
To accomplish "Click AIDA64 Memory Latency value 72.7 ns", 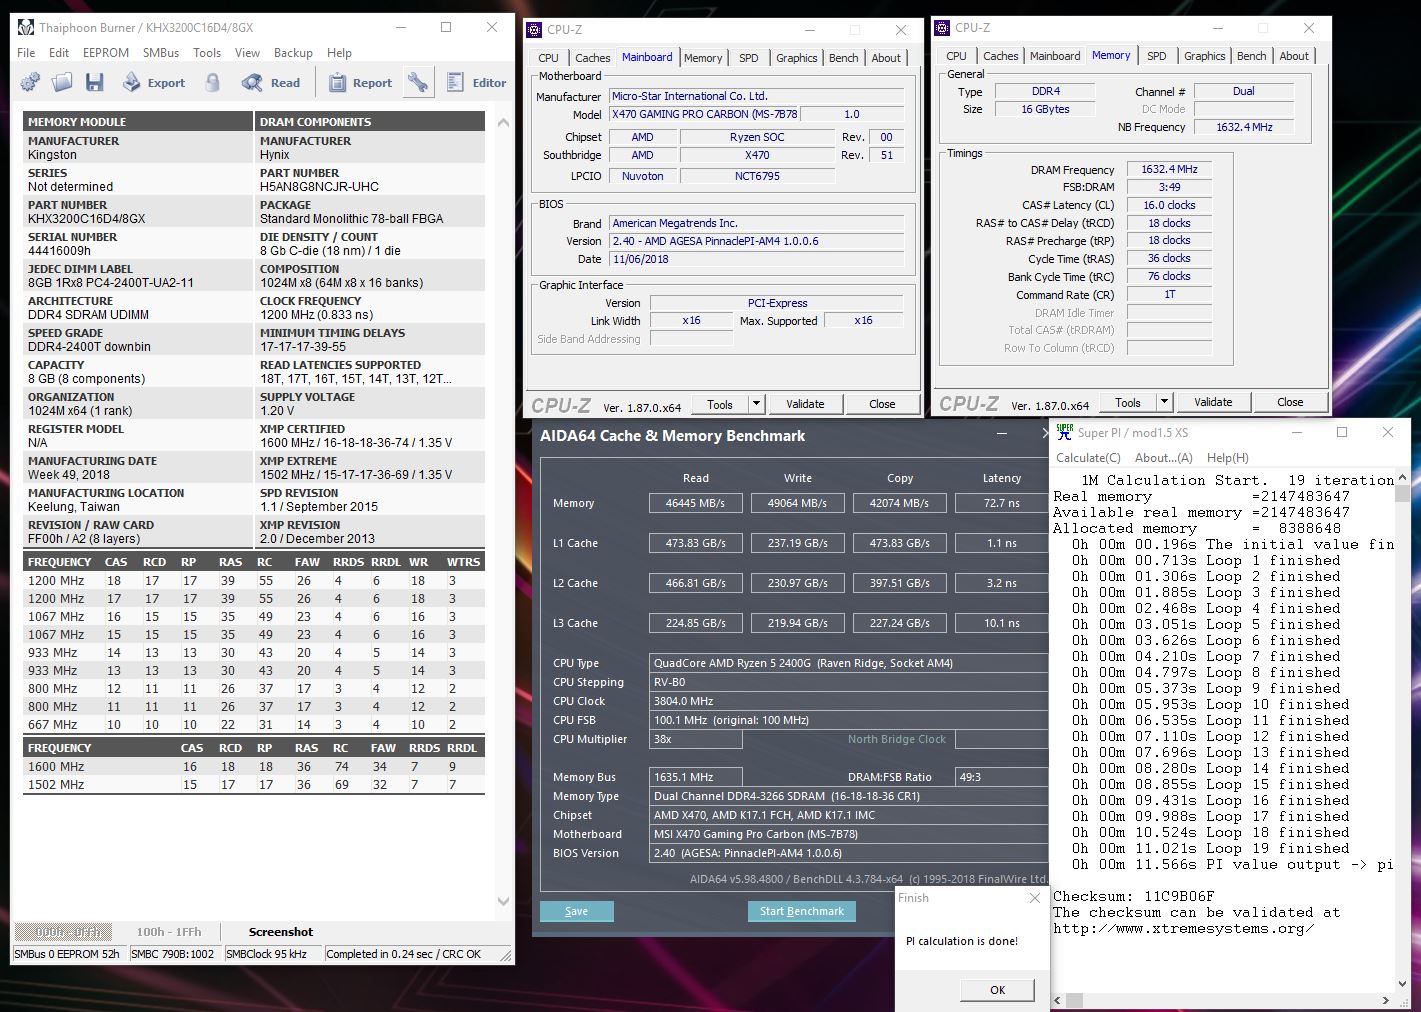I will (x=1001, y=503).
